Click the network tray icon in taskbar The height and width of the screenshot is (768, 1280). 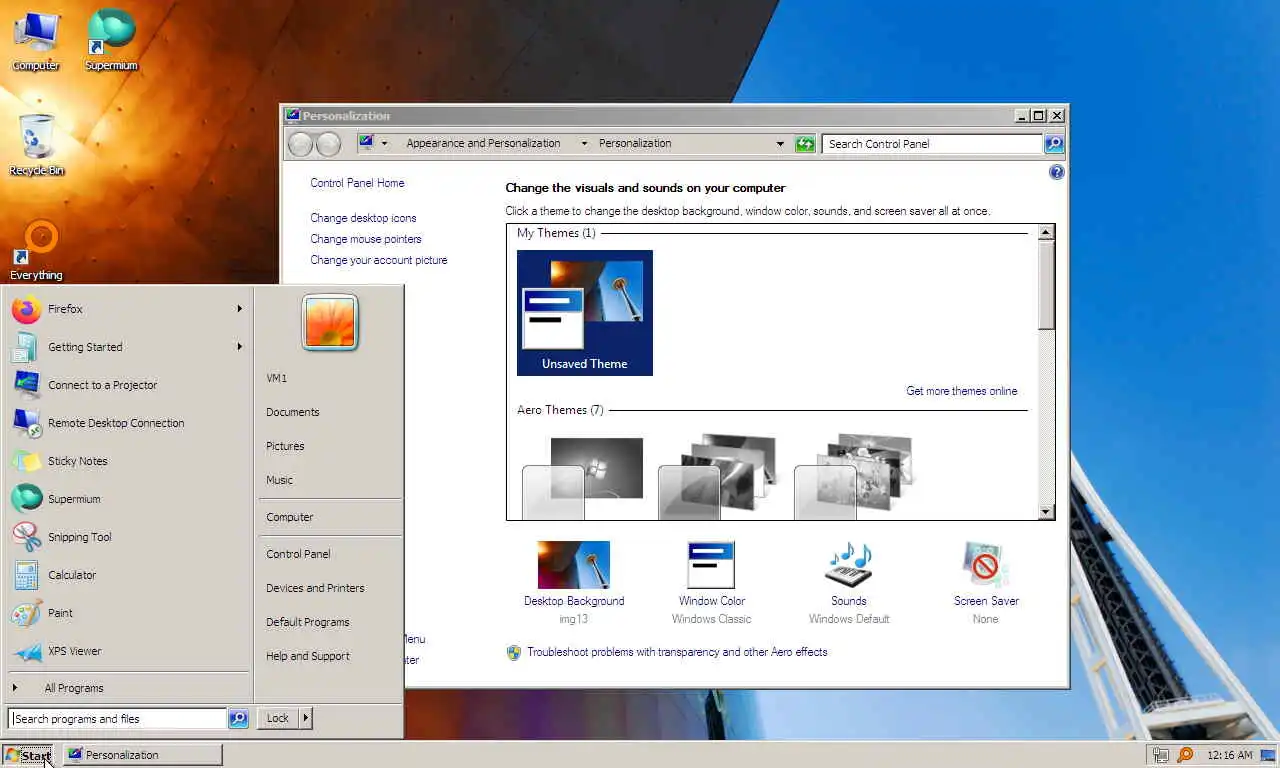pyautogui.click(x=1161, y=755)
